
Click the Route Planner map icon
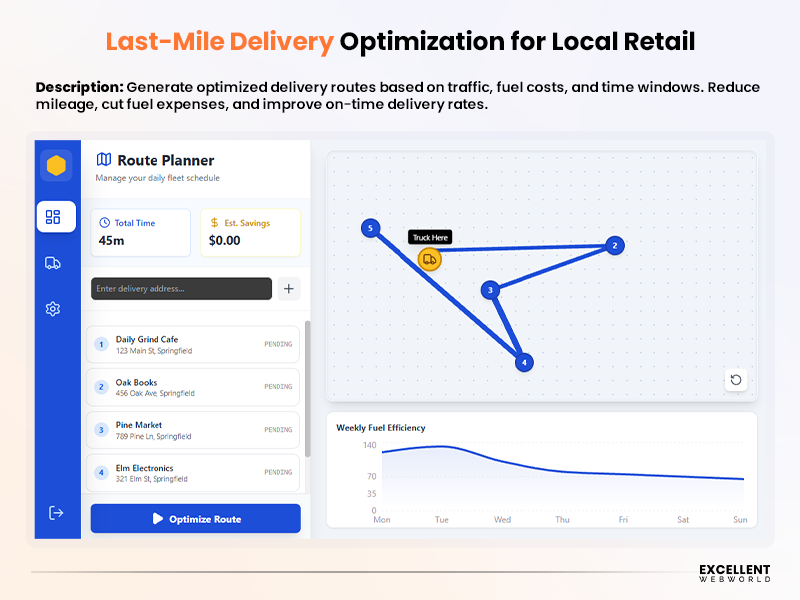(104, 160)
